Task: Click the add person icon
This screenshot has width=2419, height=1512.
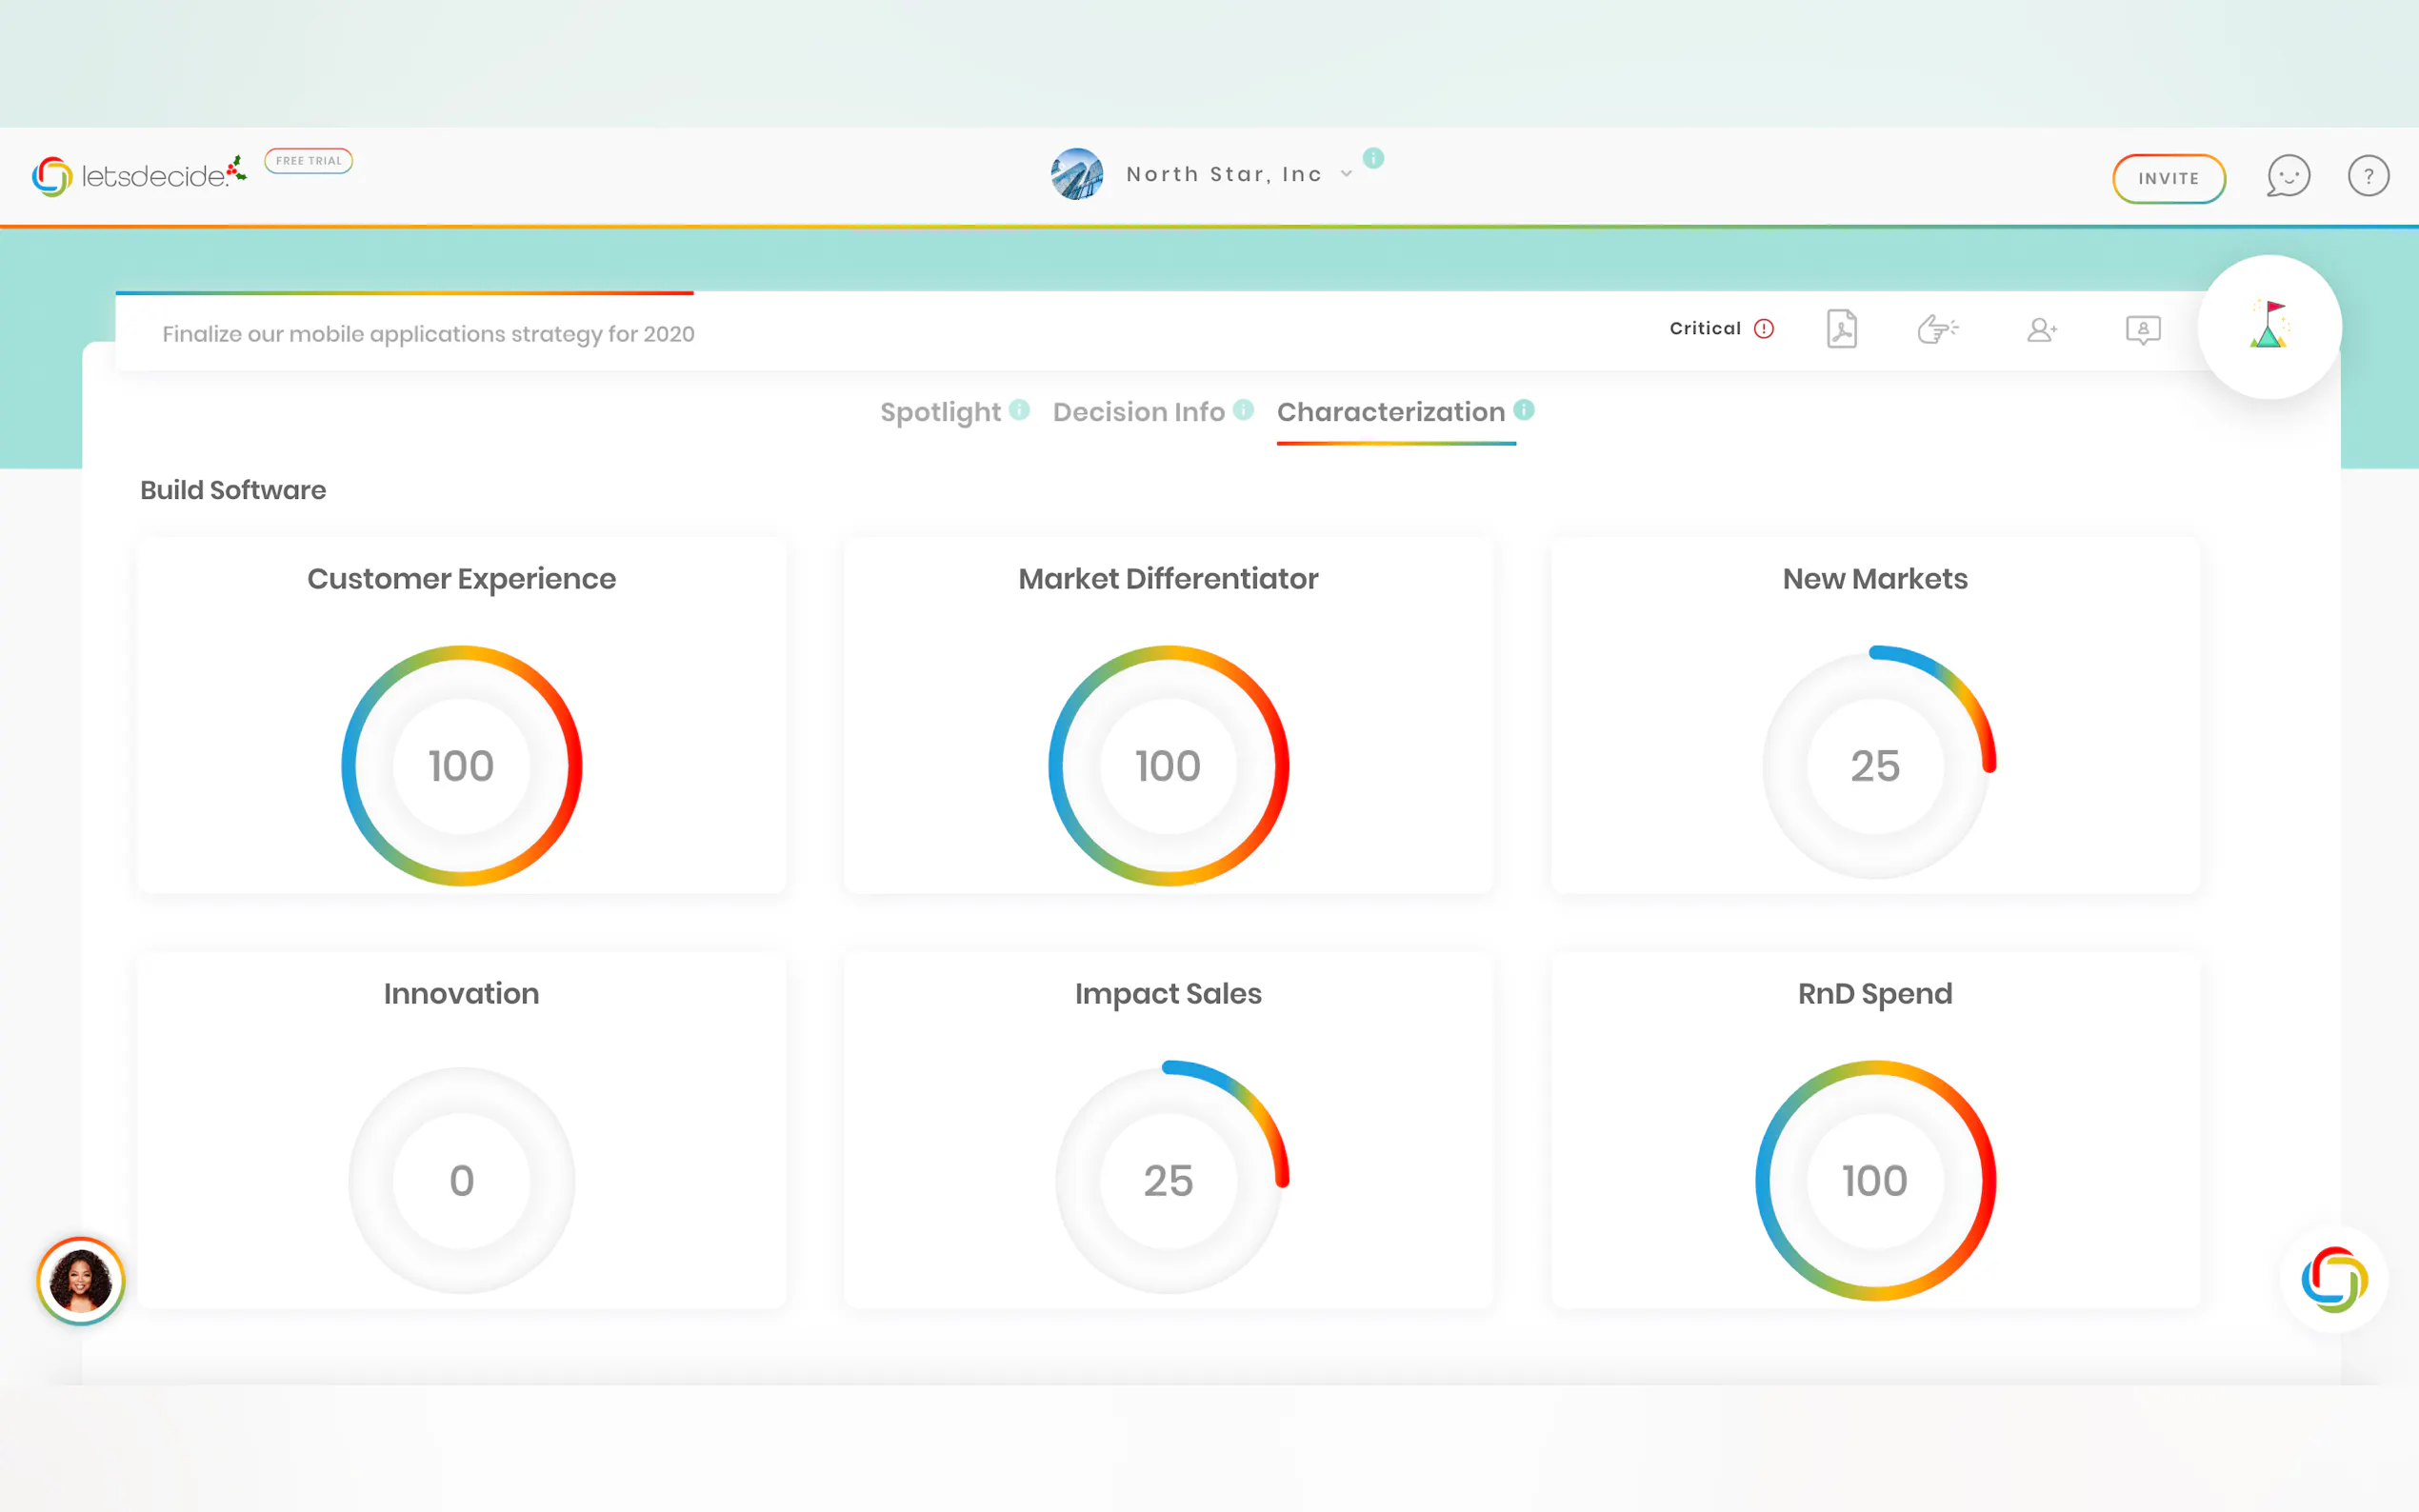Action: [x=2041, y=330]
